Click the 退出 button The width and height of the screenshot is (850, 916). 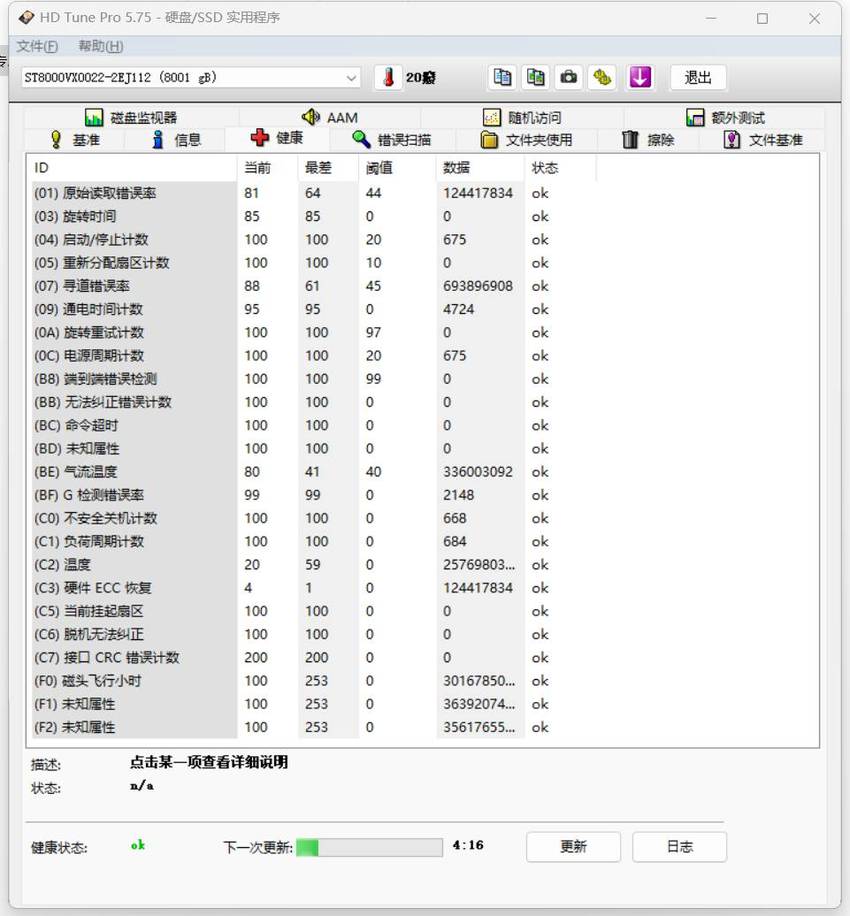tap(698, 77)
